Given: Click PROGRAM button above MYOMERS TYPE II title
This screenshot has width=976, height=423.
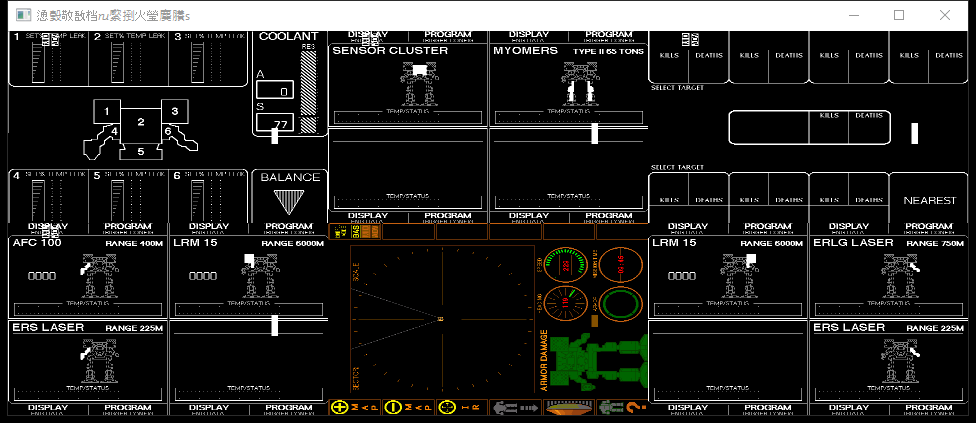Looking at the screenshot, I should click(609, 36).
